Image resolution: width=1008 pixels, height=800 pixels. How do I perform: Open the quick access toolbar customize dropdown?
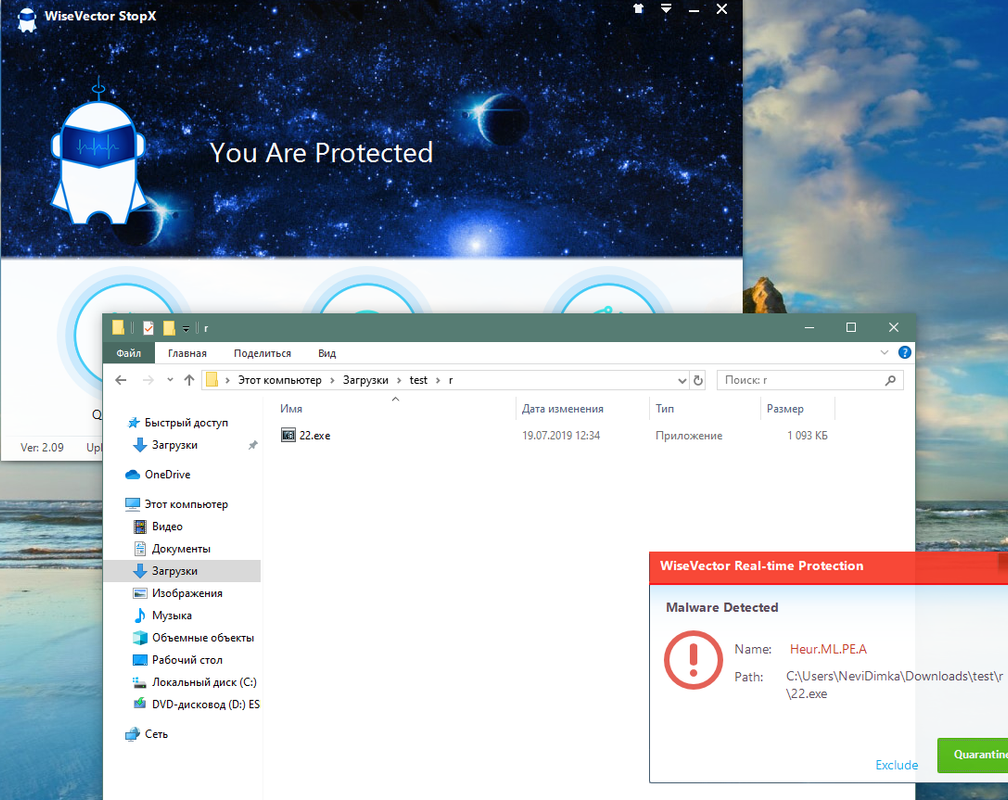click(x=186, y=329)
